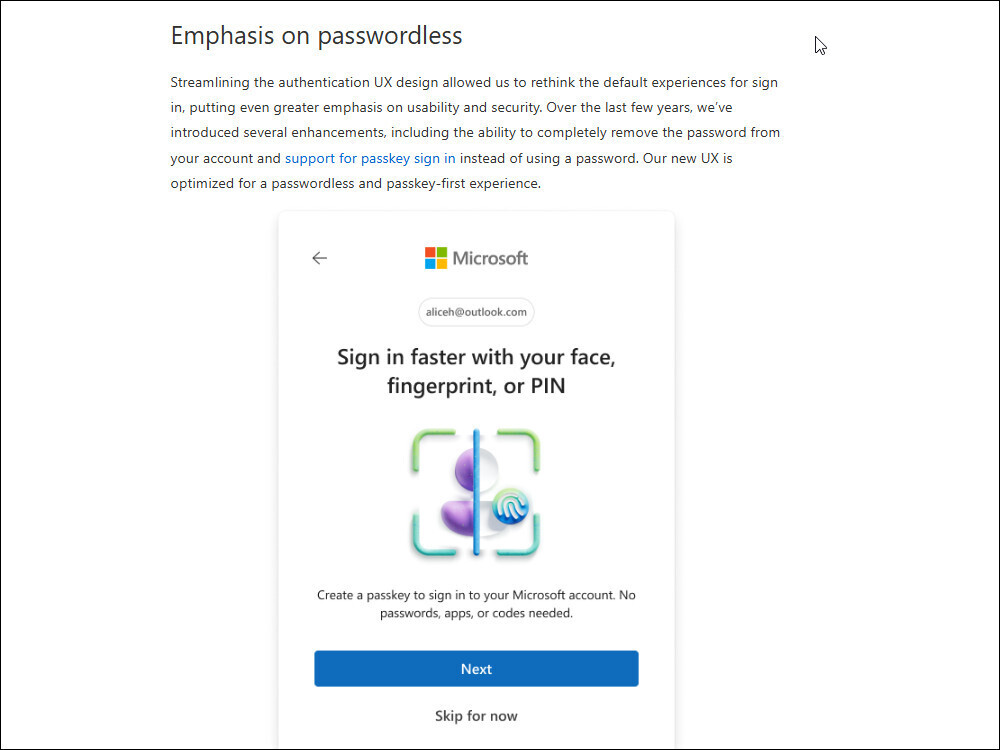
Task: Click the blue vertical scan line
Action: [476, 492]
